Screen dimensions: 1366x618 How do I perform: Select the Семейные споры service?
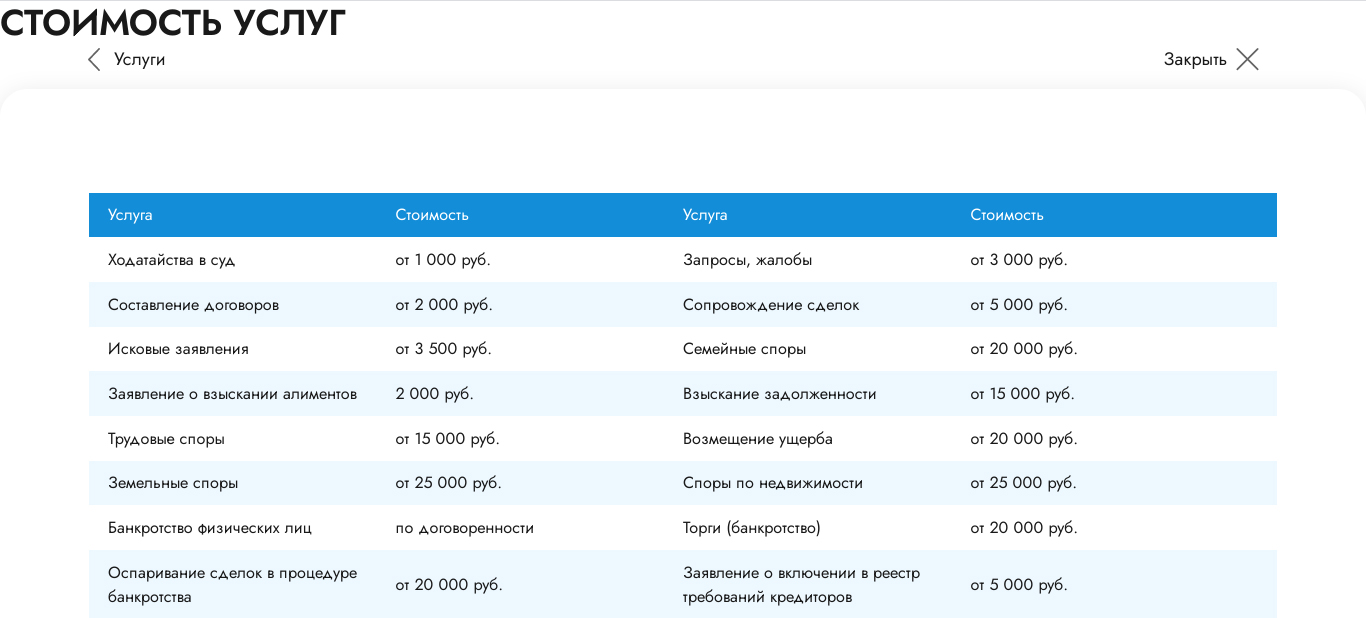coord(744,349)
